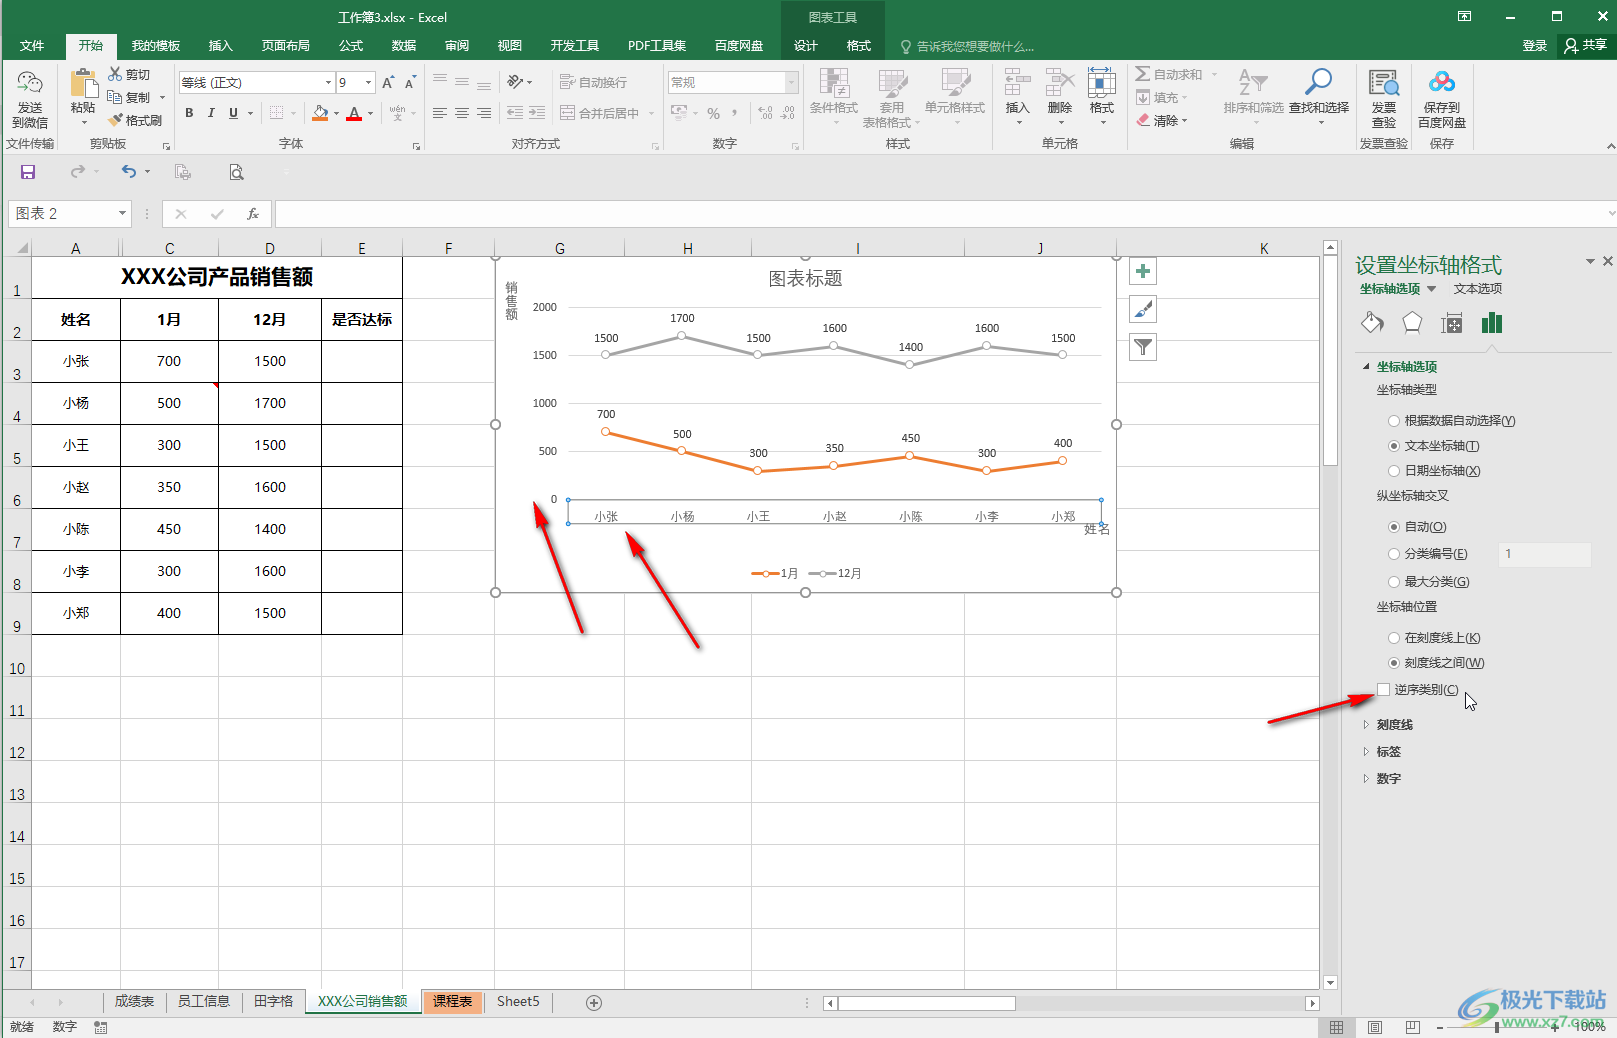
Task: Open the chart Design tab
Action: coord(806,46)
